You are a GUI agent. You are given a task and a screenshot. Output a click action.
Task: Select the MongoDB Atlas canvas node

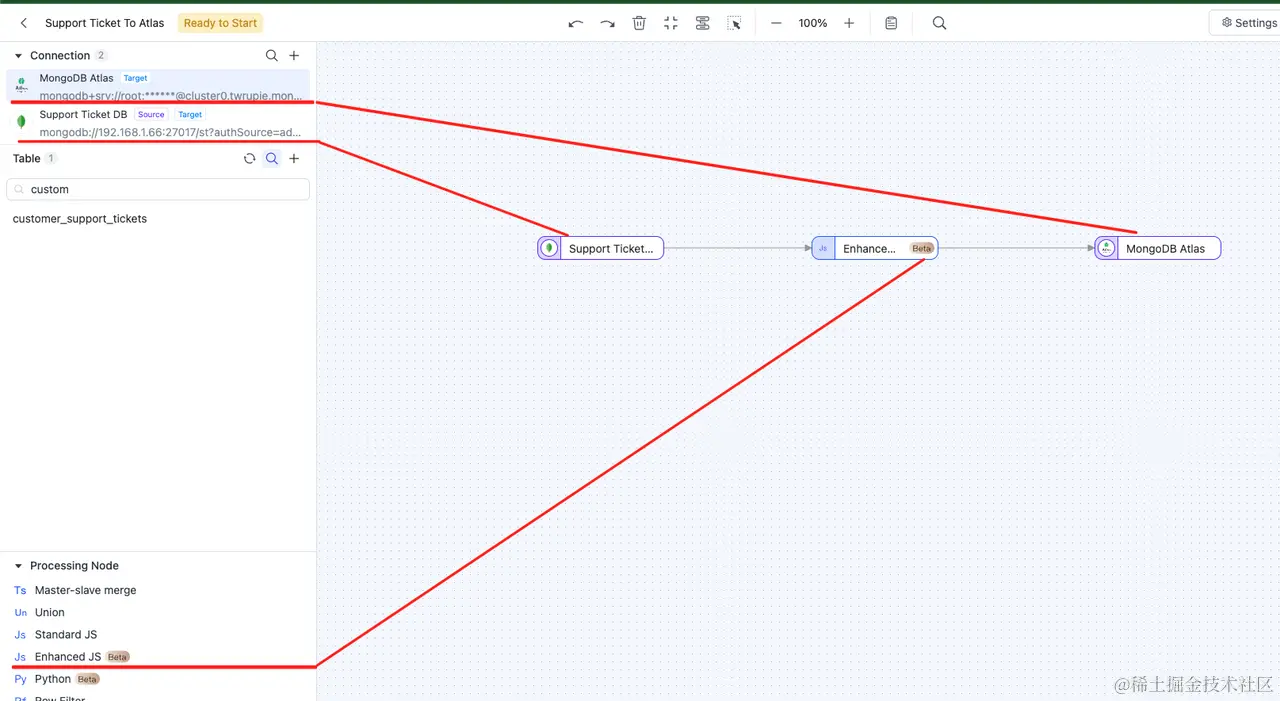click(x=1158, y=248)
